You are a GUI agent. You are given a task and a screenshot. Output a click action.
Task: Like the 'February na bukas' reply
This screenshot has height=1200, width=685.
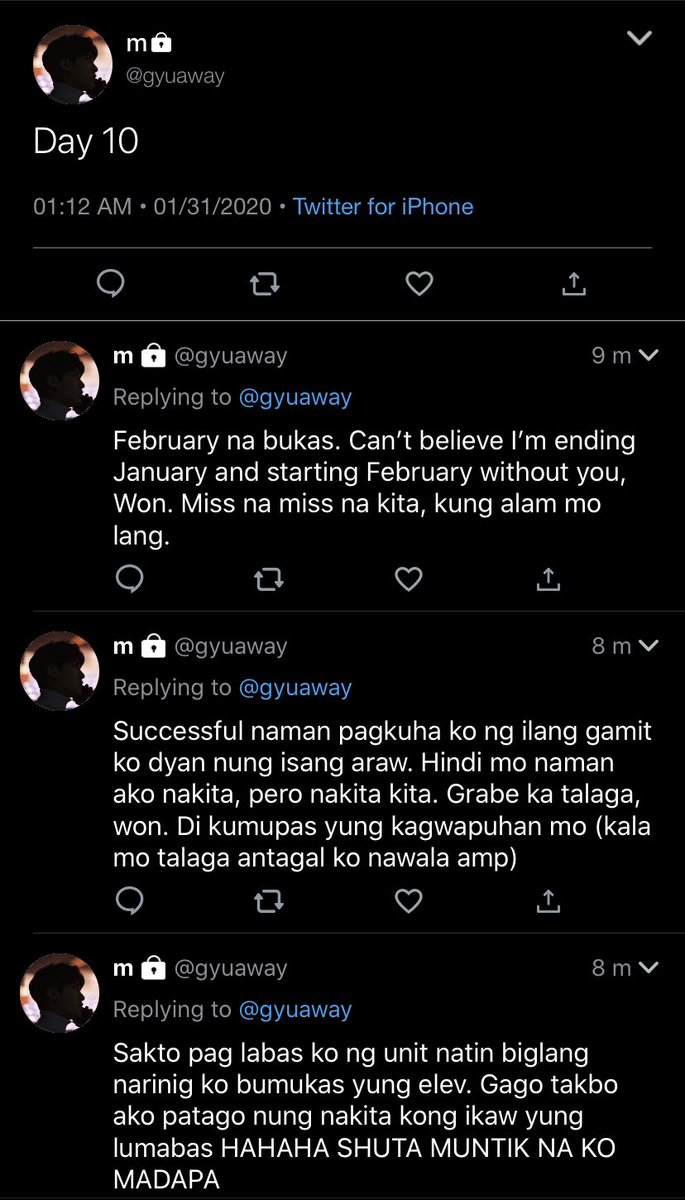point(408,578)
